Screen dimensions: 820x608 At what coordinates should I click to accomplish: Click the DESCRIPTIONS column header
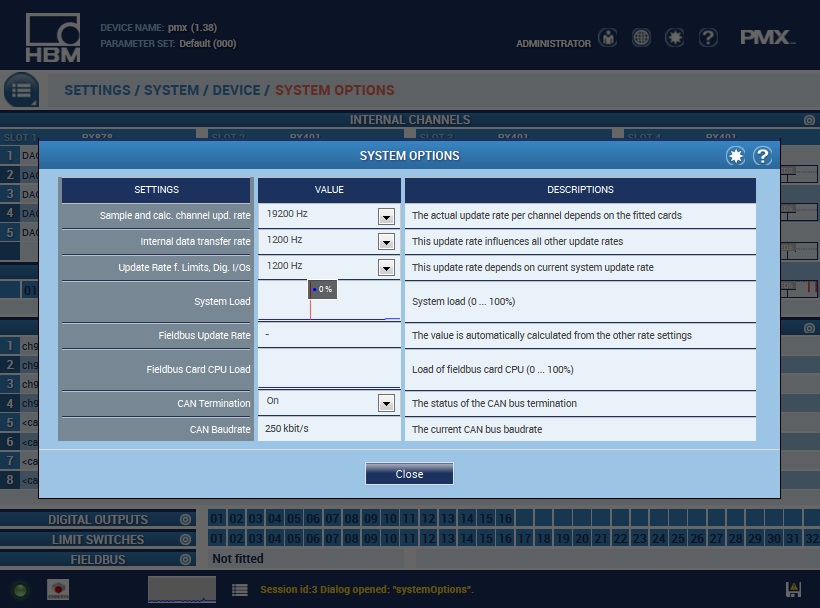(580, 190)
